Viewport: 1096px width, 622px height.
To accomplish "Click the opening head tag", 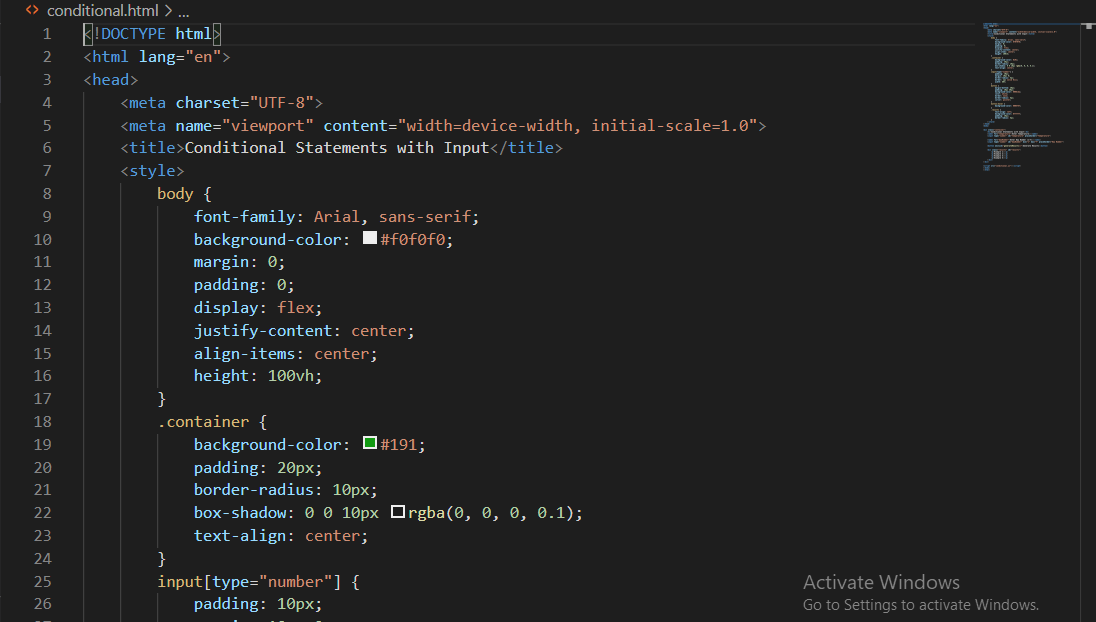I will point(110,80).
